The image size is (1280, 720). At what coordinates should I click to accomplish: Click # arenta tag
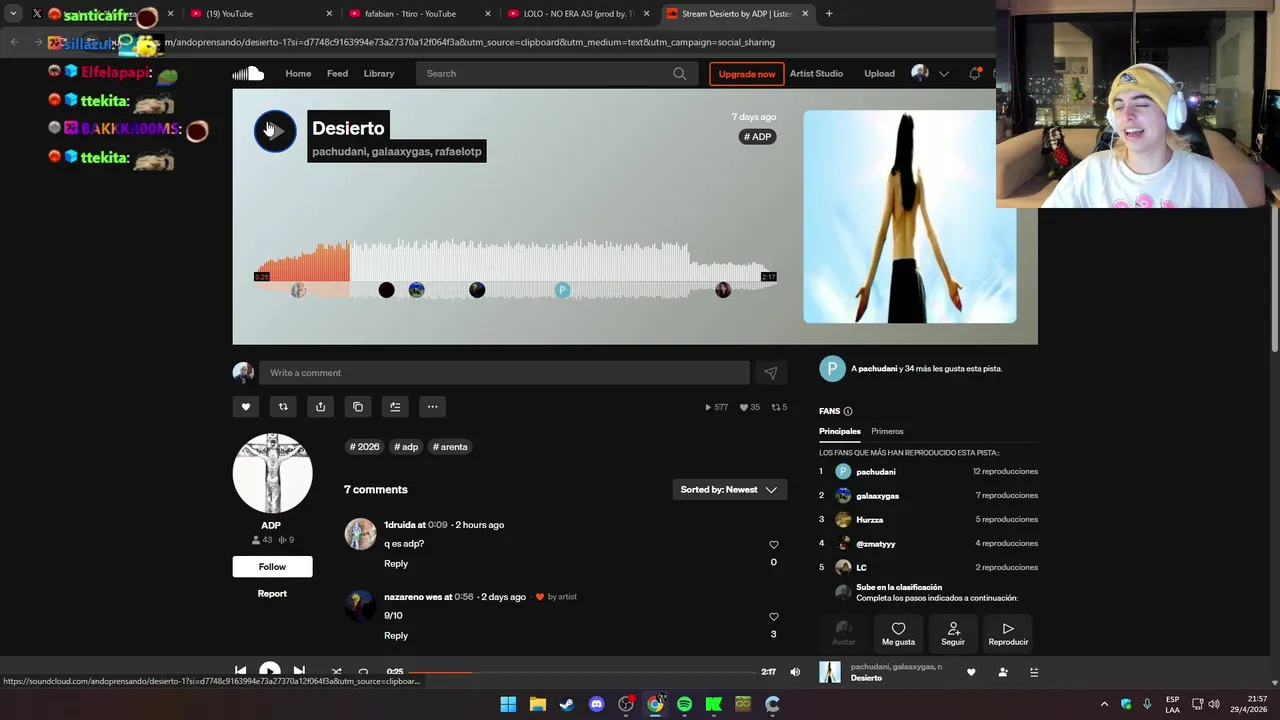coord(450,447)
